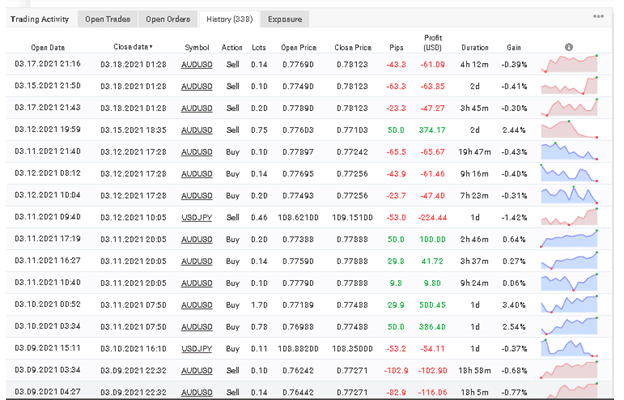
Task: Click lots value 1.70
Action: tap(259, 305)
